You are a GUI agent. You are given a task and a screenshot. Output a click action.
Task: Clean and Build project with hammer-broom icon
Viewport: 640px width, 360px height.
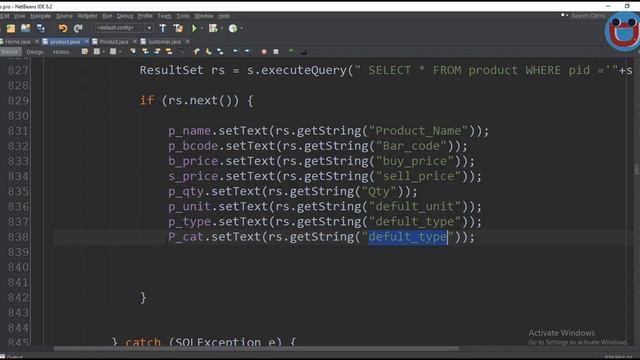click(178, 28)
